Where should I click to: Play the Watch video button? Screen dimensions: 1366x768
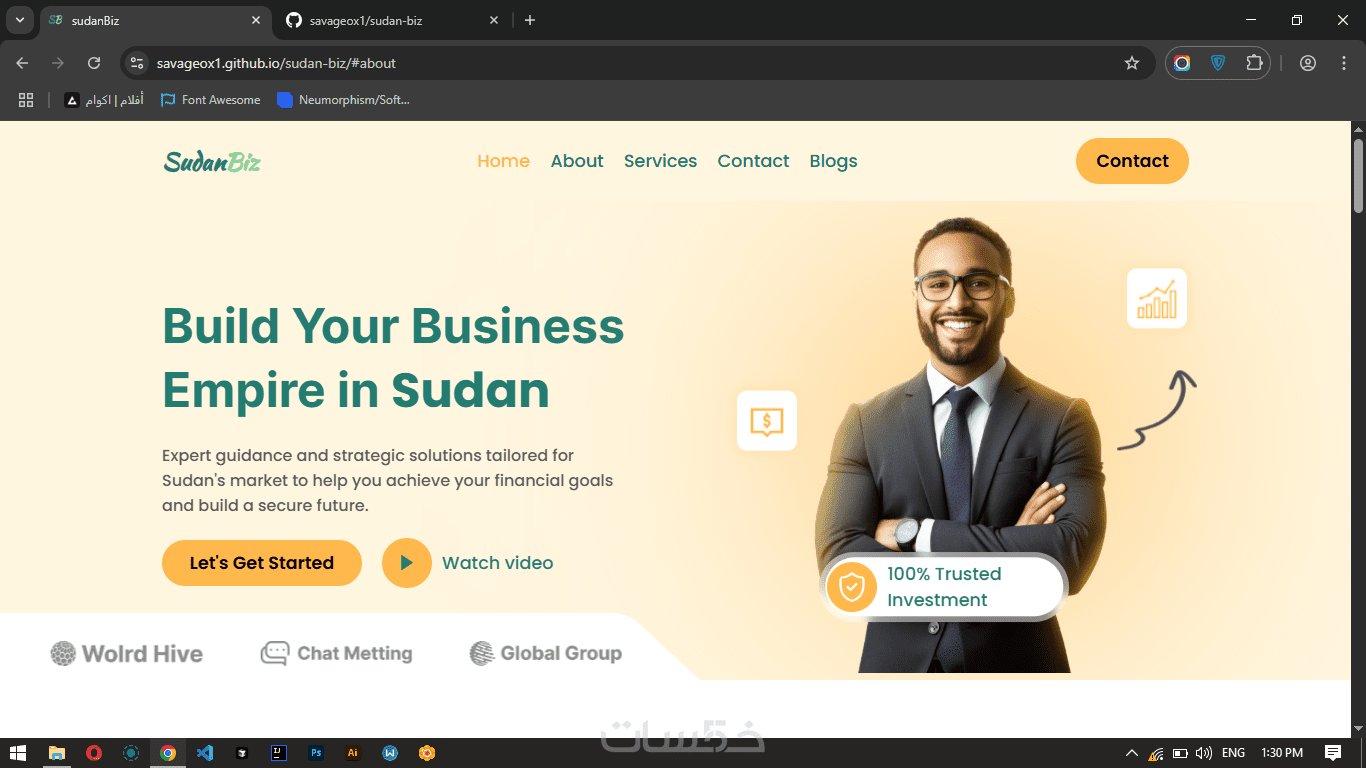tap(407, 563)
